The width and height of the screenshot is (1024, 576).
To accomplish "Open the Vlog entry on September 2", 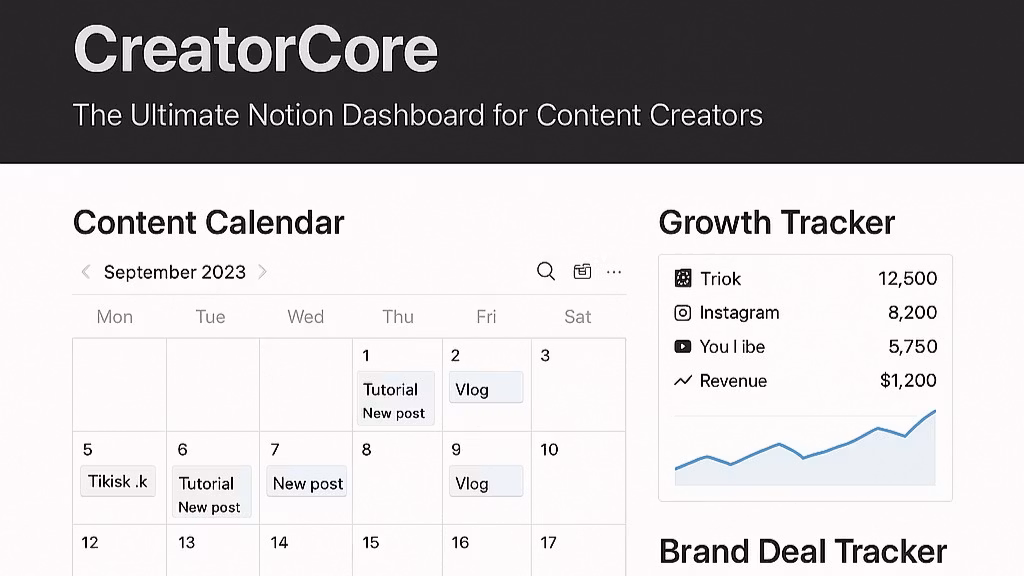I will click(486, 387).
